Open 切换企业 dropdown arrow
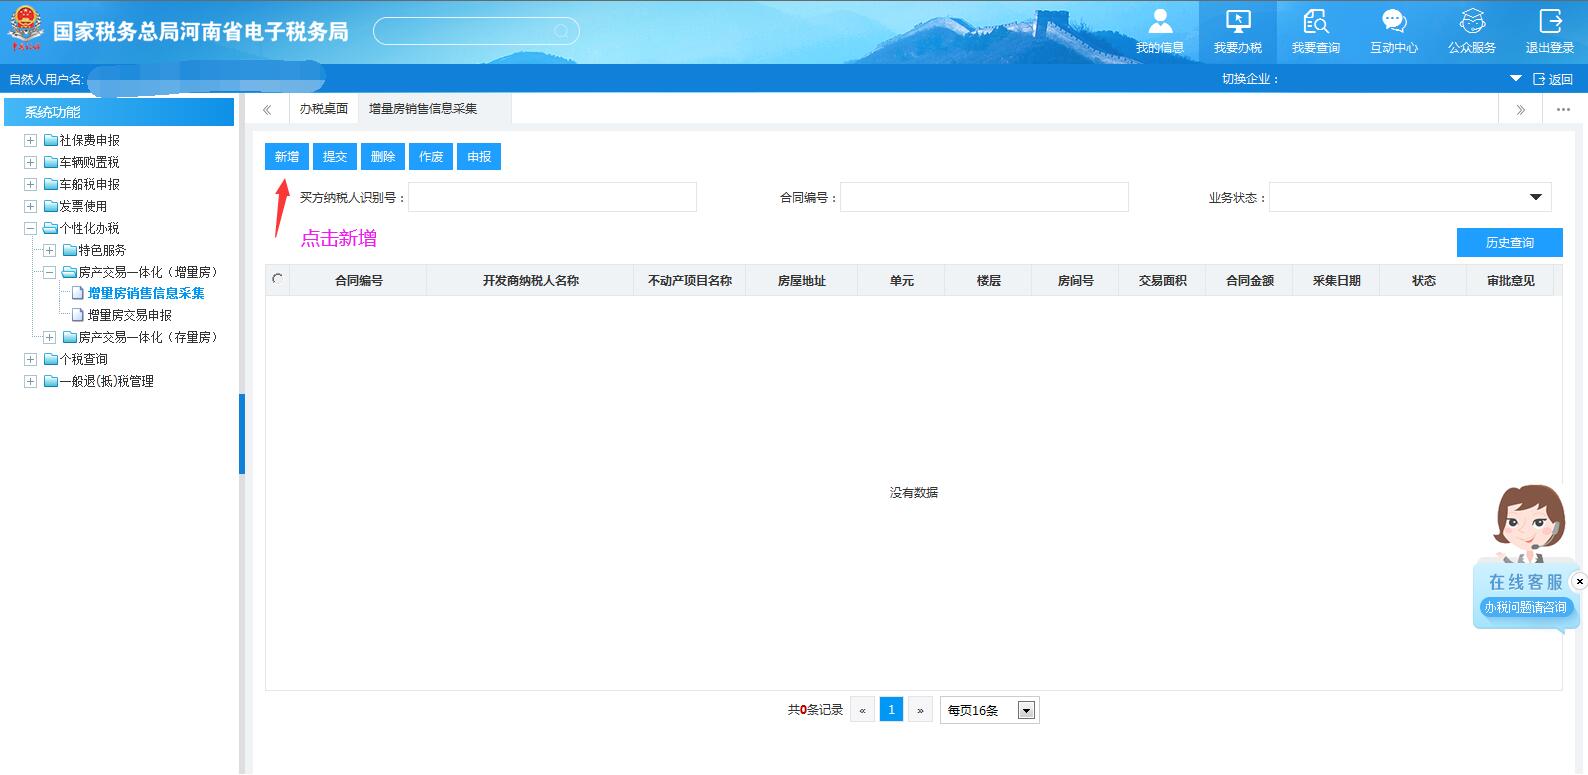 [1515, 78]
